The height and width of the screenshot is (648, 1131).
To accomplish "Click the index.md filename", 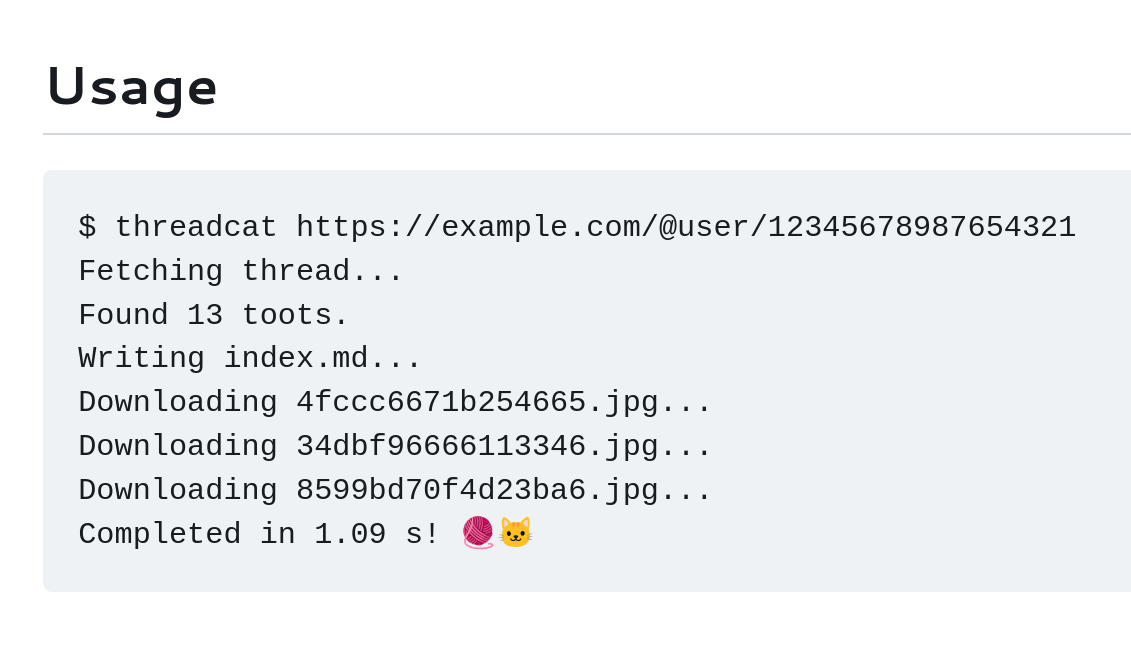I will 296,359.
